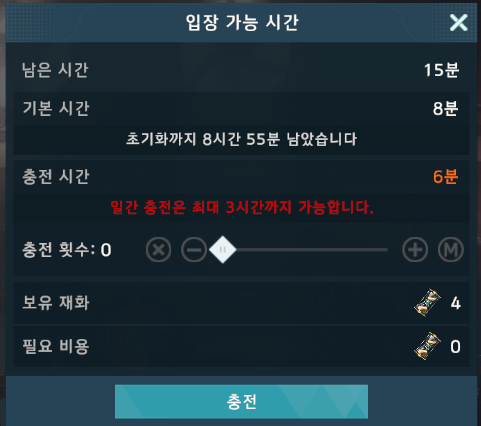Select the 기본 시간 8분 value
The height and width of the screenshot is (426, 481).
pos(445,109)
